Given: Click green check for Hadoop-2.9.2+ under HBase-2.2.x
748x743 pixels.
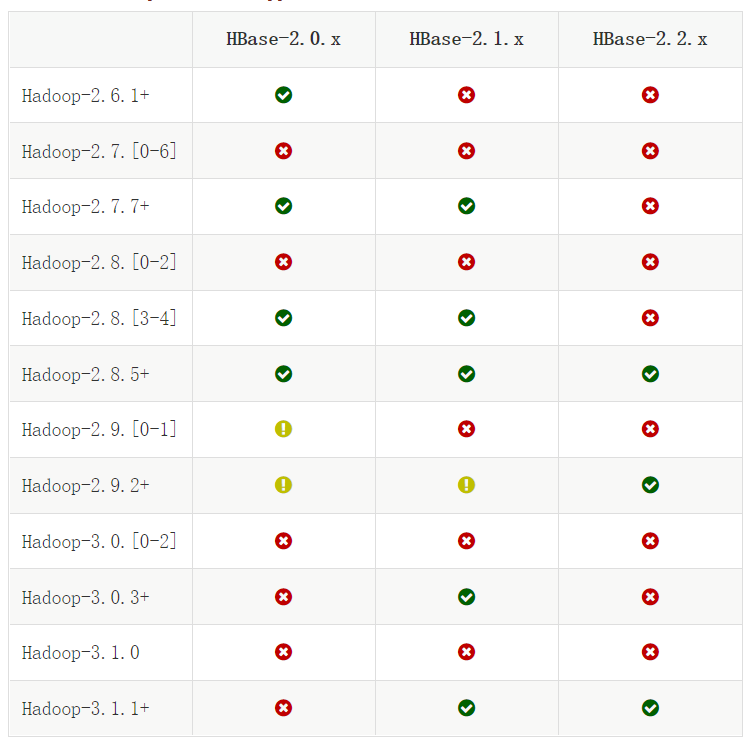Looking at the screenshot, I should (650, 485).
